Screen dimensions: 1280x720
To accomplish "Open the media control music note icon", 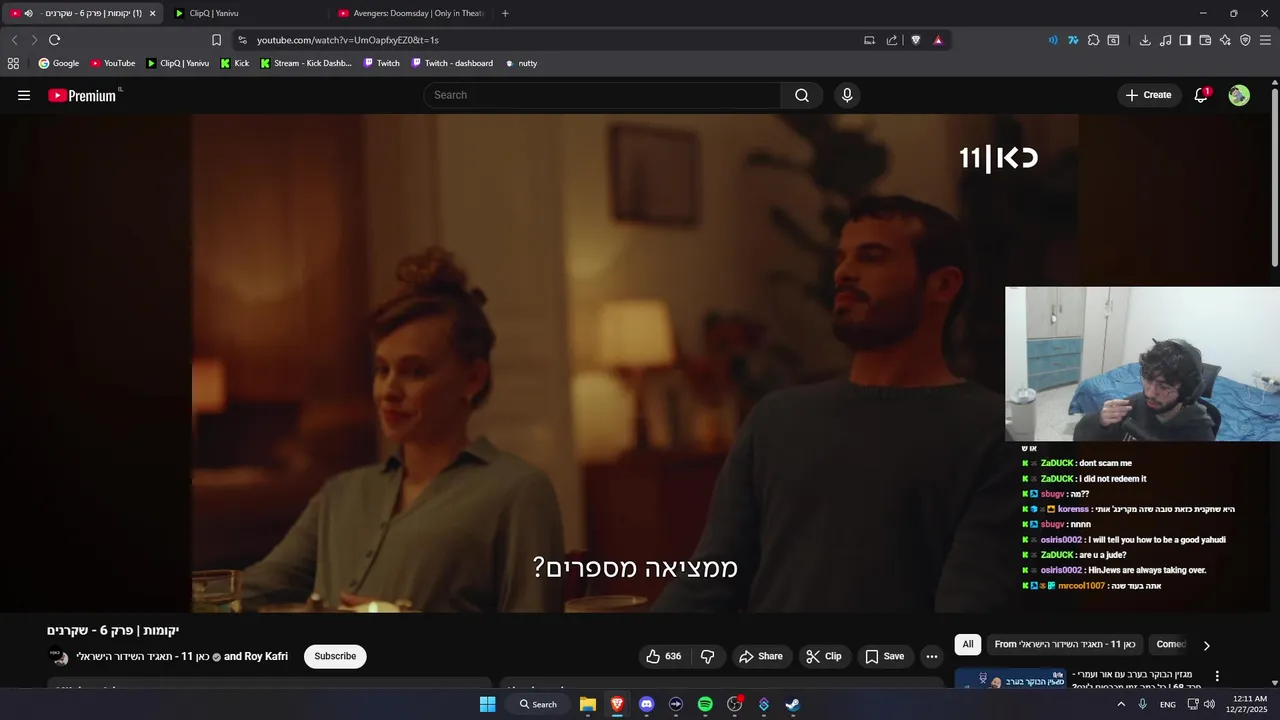I will pos(1165,40).
